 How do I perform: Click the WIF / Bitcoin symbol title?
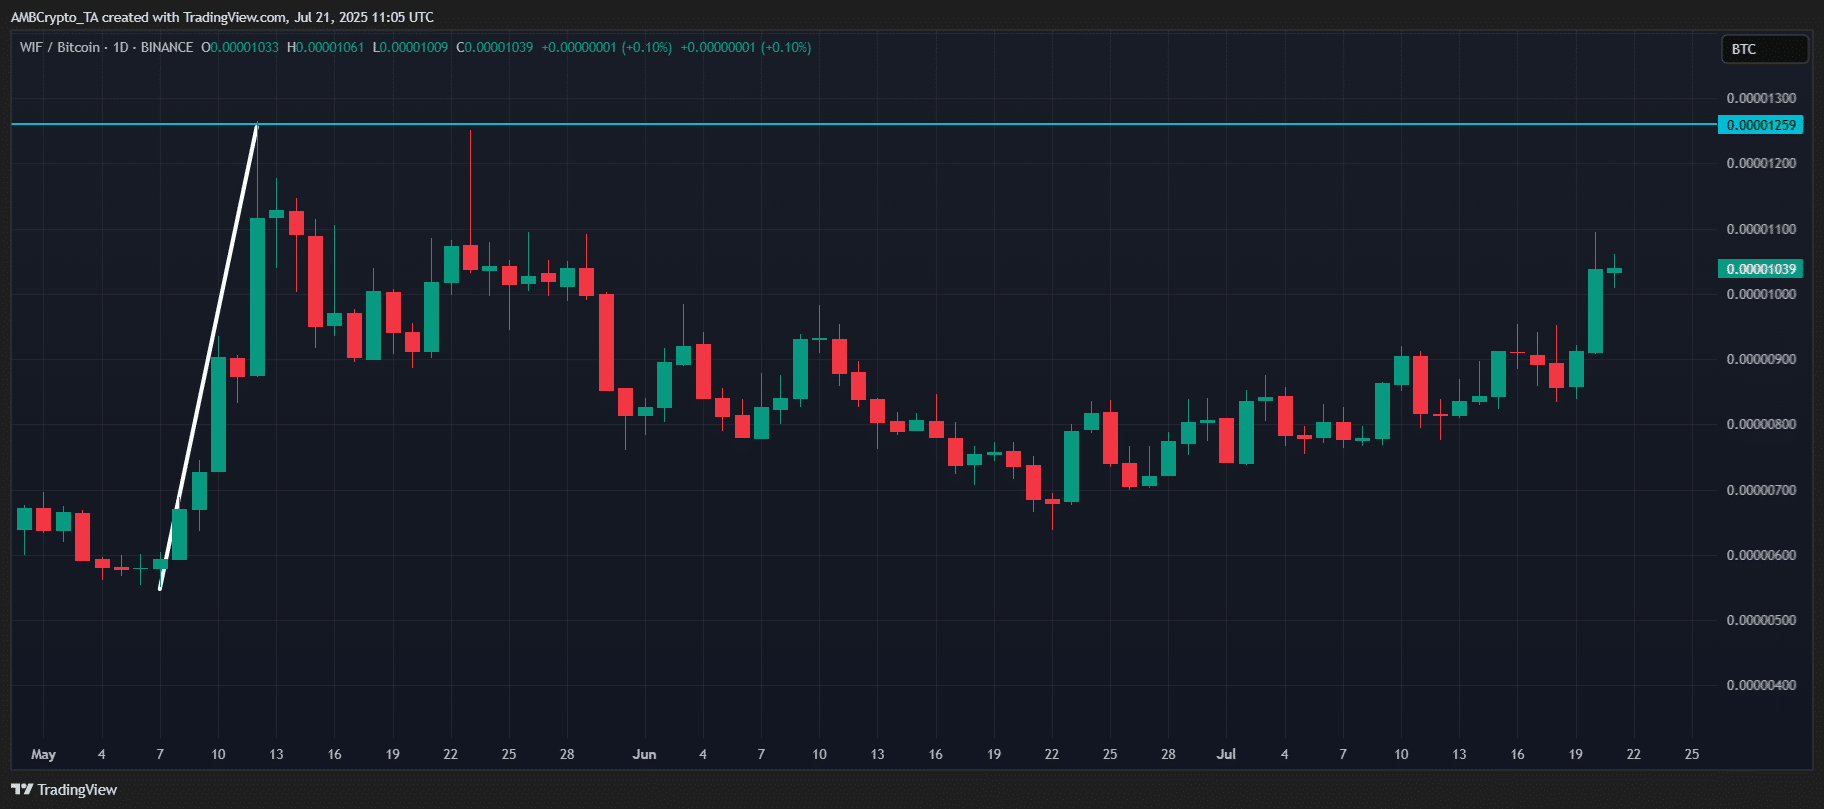pyautogui.click(x=60, y=47)
